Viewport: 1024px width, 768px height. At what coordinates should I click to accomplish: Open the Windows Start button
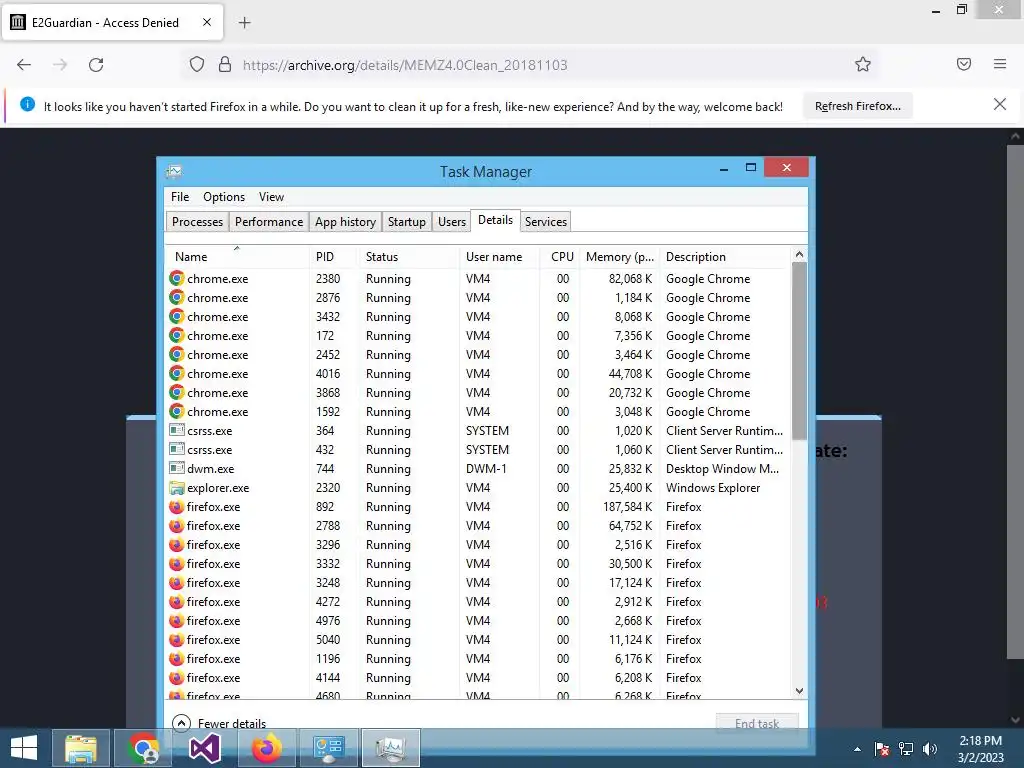click(x=24, y=748)
